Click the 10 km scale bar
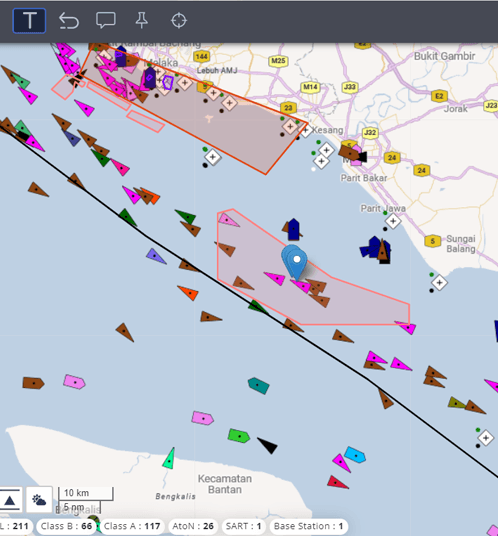The image size is (498, 536). tap(85, 494)
